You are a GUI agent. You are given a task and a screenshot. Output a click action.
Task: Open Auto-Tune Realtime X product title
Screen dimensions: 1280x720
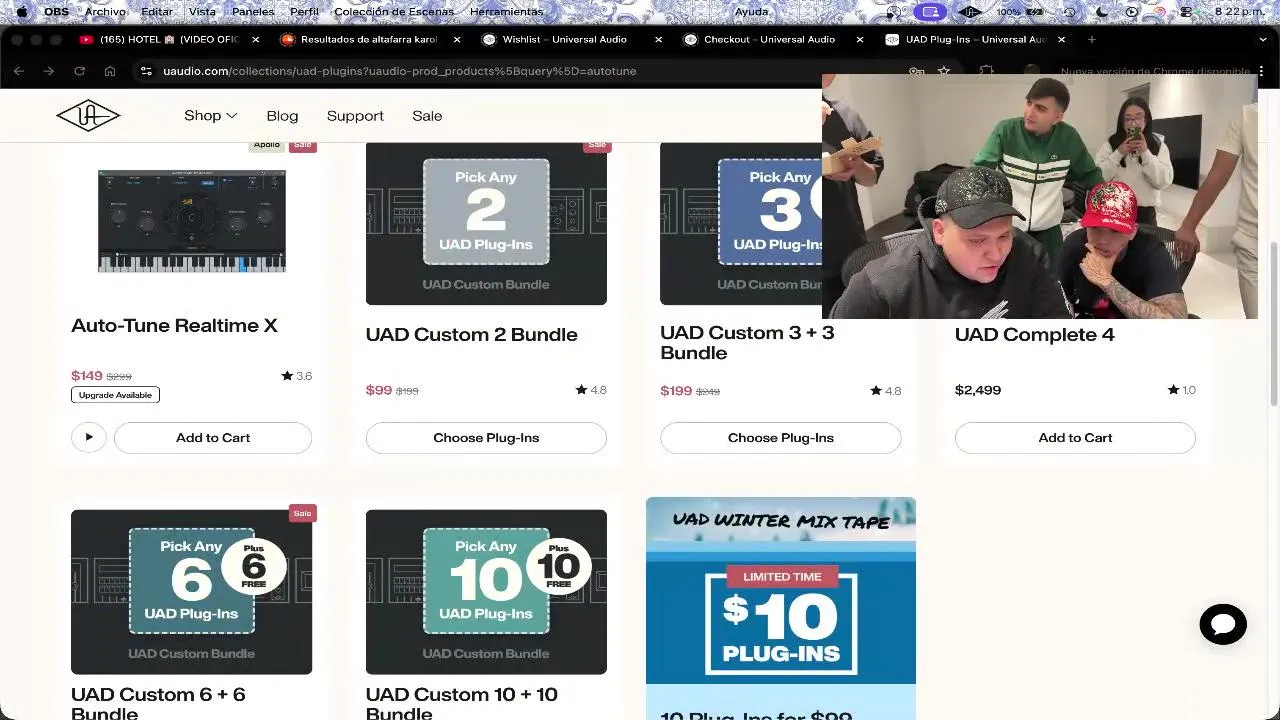tap(174, 325)
